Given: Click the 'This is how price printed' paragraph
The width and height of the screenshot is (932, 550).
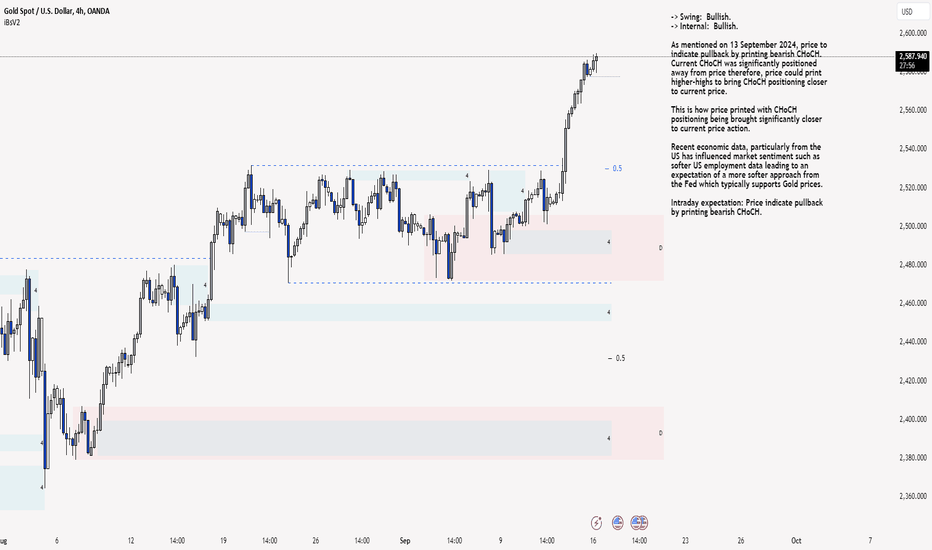Looking at the screenshot, I should point(747,119).
